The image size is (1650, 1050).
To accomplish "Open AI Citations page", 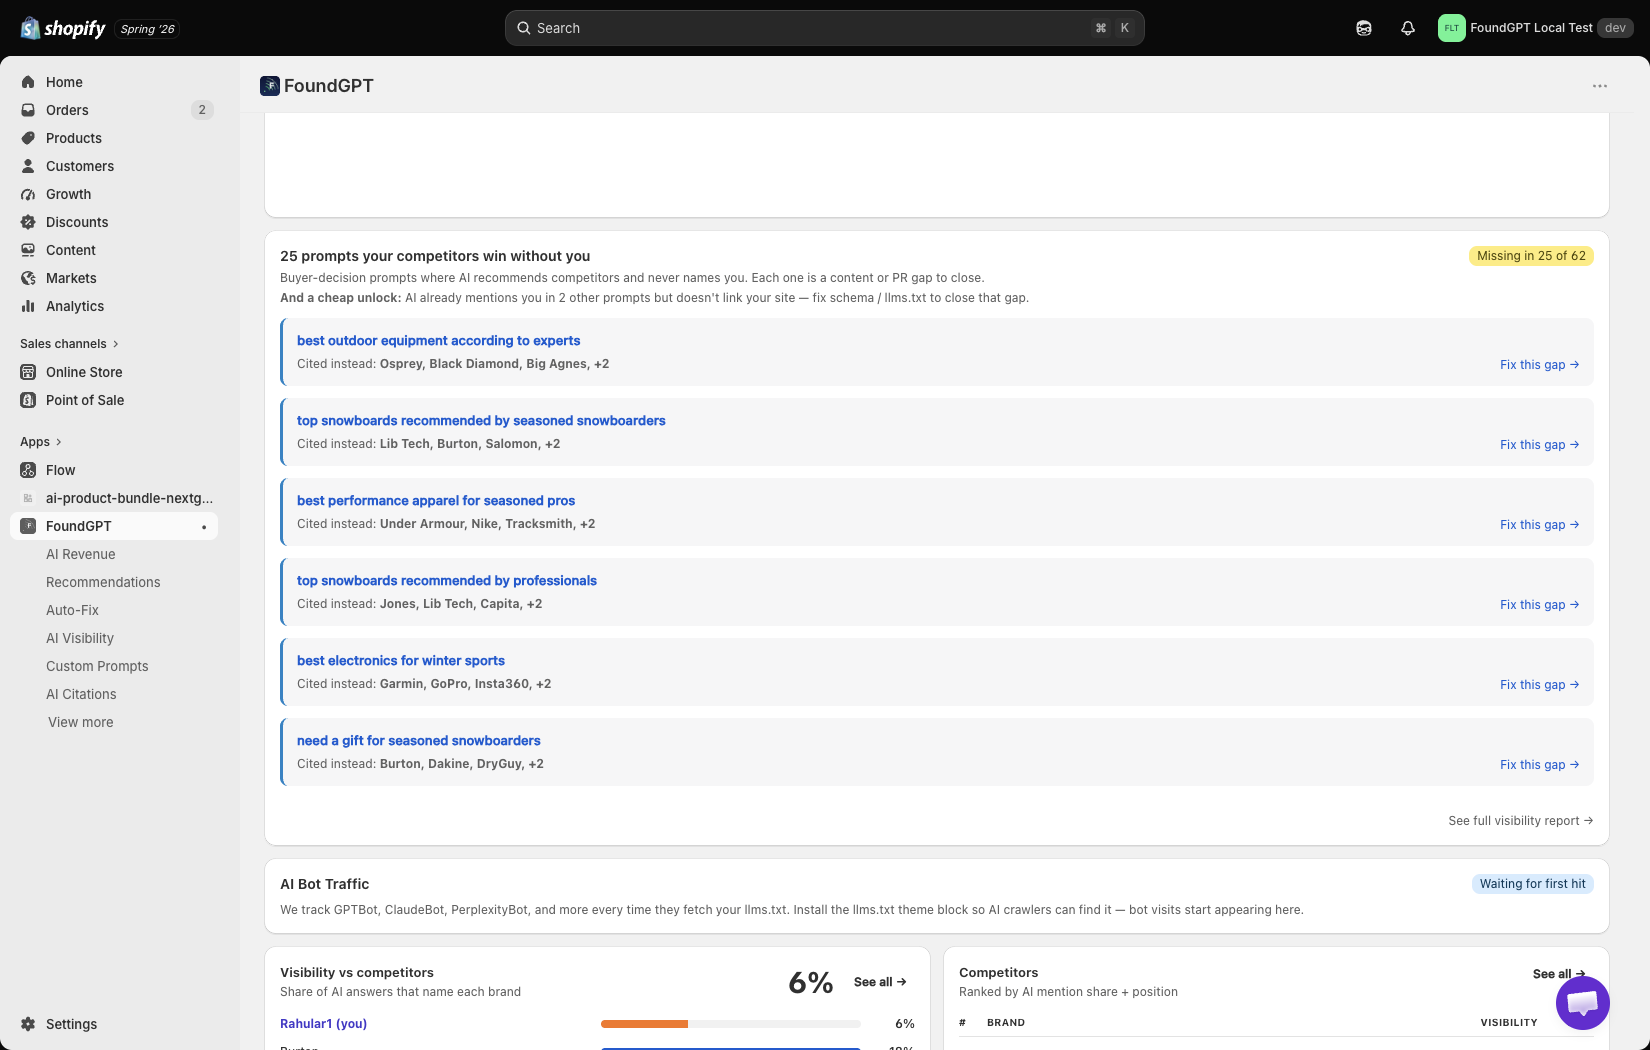I will [81, 694].
